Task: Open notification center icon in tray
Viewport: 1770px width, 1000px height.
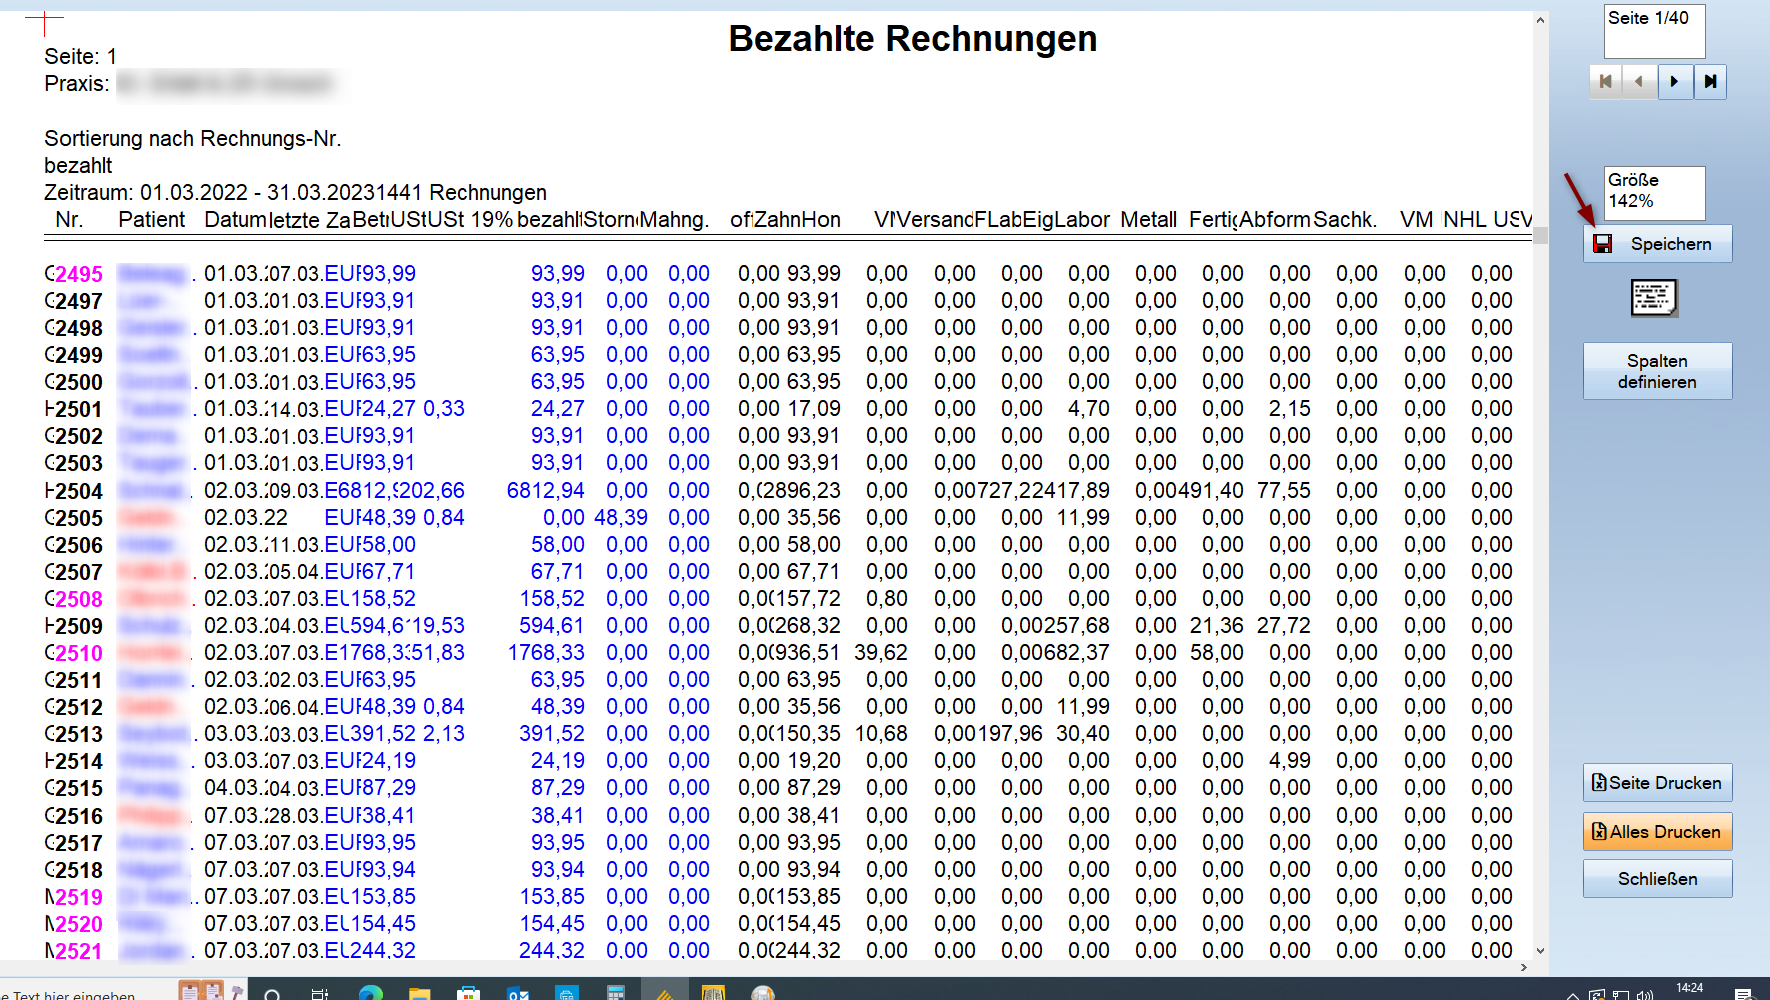Action: [1743, 993]
